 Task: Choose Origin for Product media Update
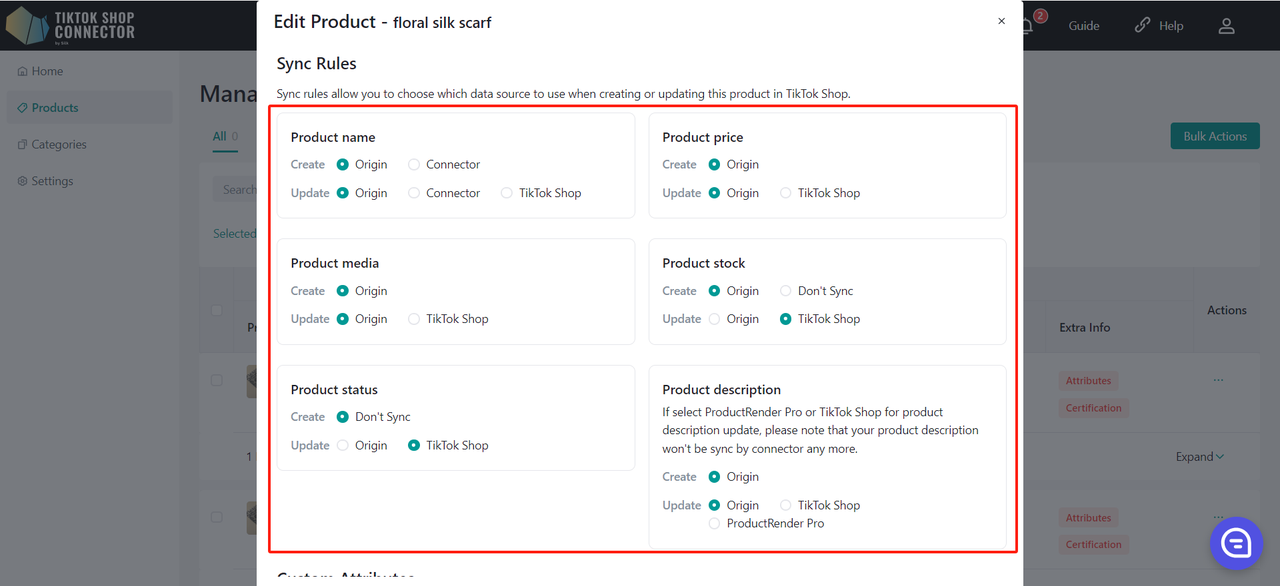coord(343,319)
